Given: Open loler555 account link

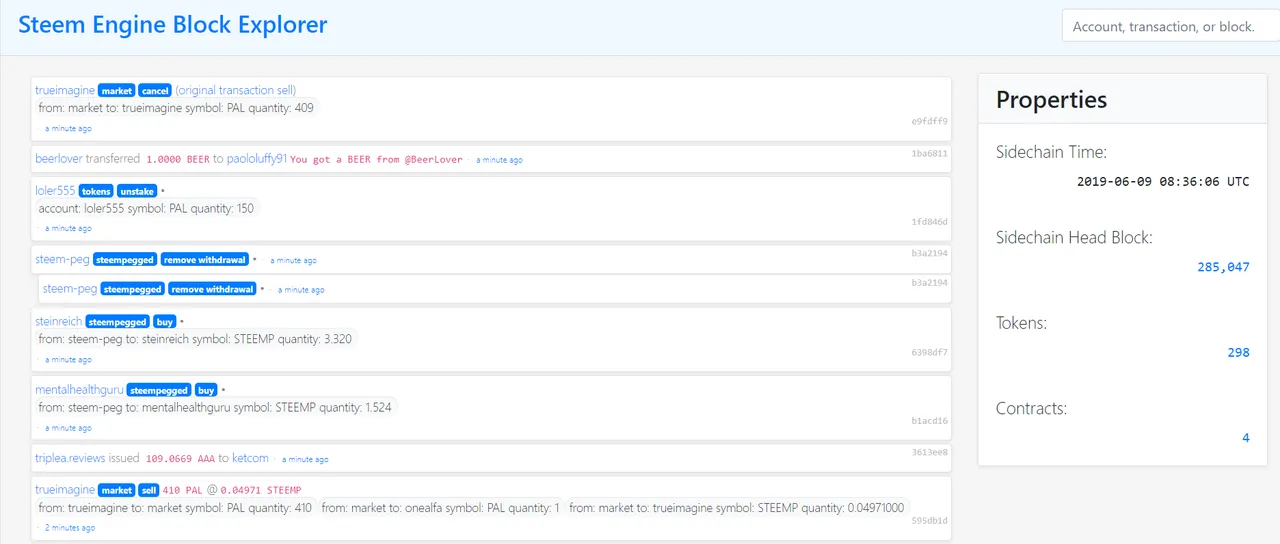Looking at the screenshot, I should (x=55, y=190).
